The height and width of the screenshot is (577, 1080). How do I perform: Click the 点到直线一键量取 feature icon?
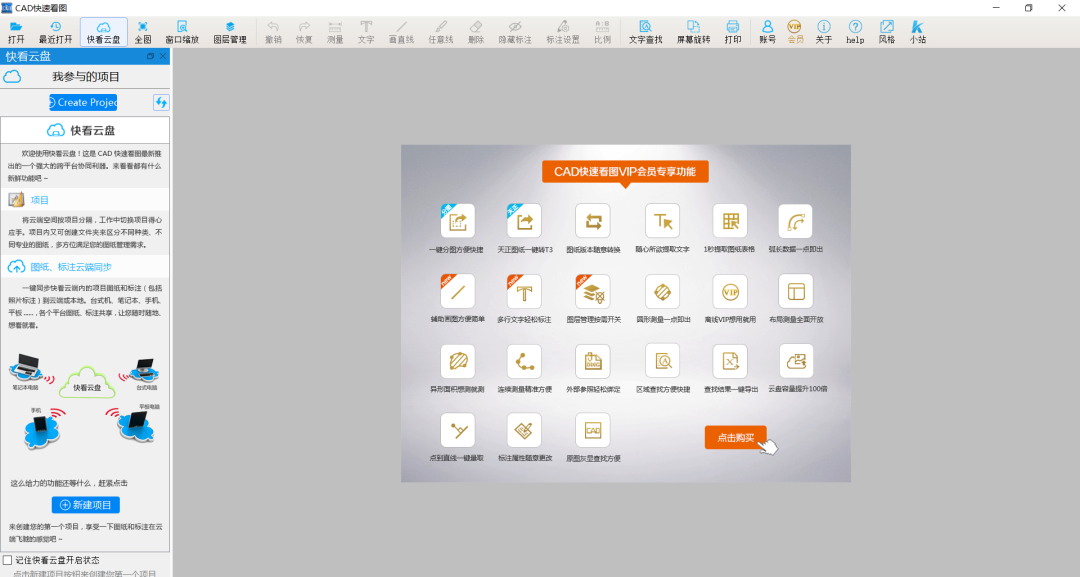click(x=457, y=430)
